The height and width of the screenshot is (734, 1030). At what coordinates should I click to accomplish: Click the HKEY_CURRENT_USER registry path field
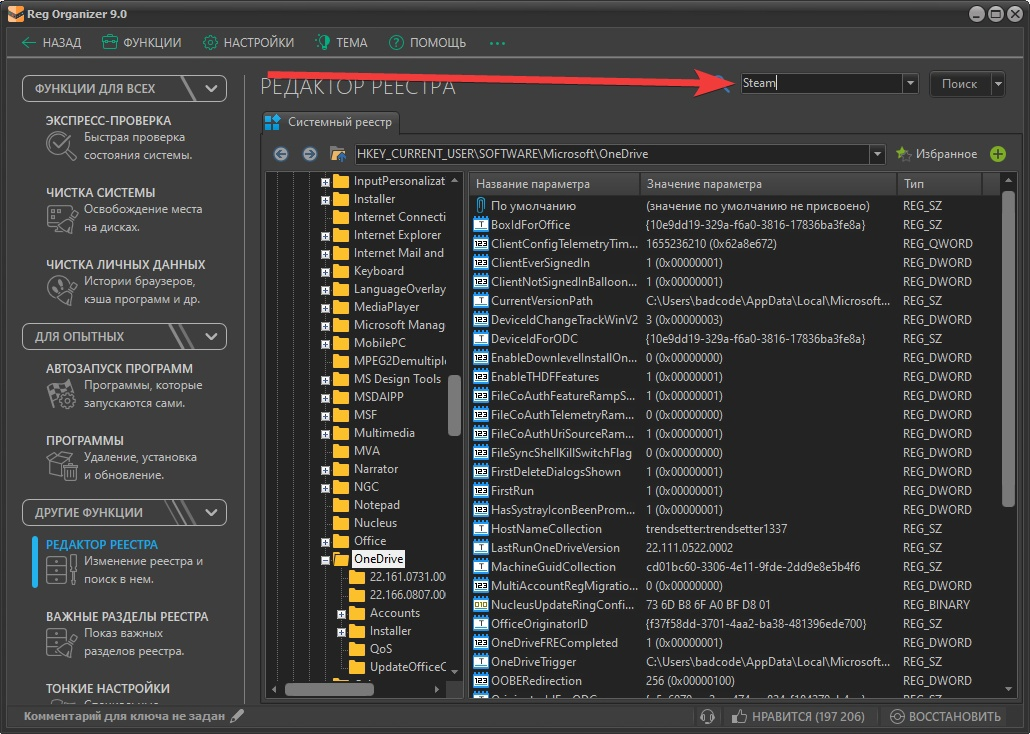tap(612, 154)
